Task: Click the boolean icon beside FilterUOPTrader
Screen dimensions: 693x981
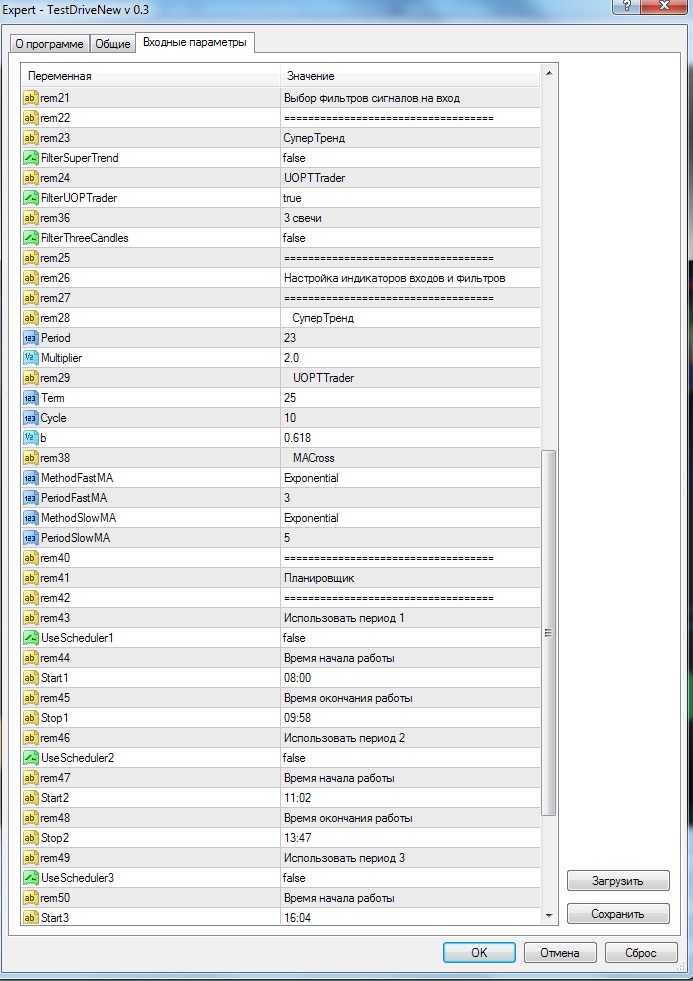Action: 31,198
